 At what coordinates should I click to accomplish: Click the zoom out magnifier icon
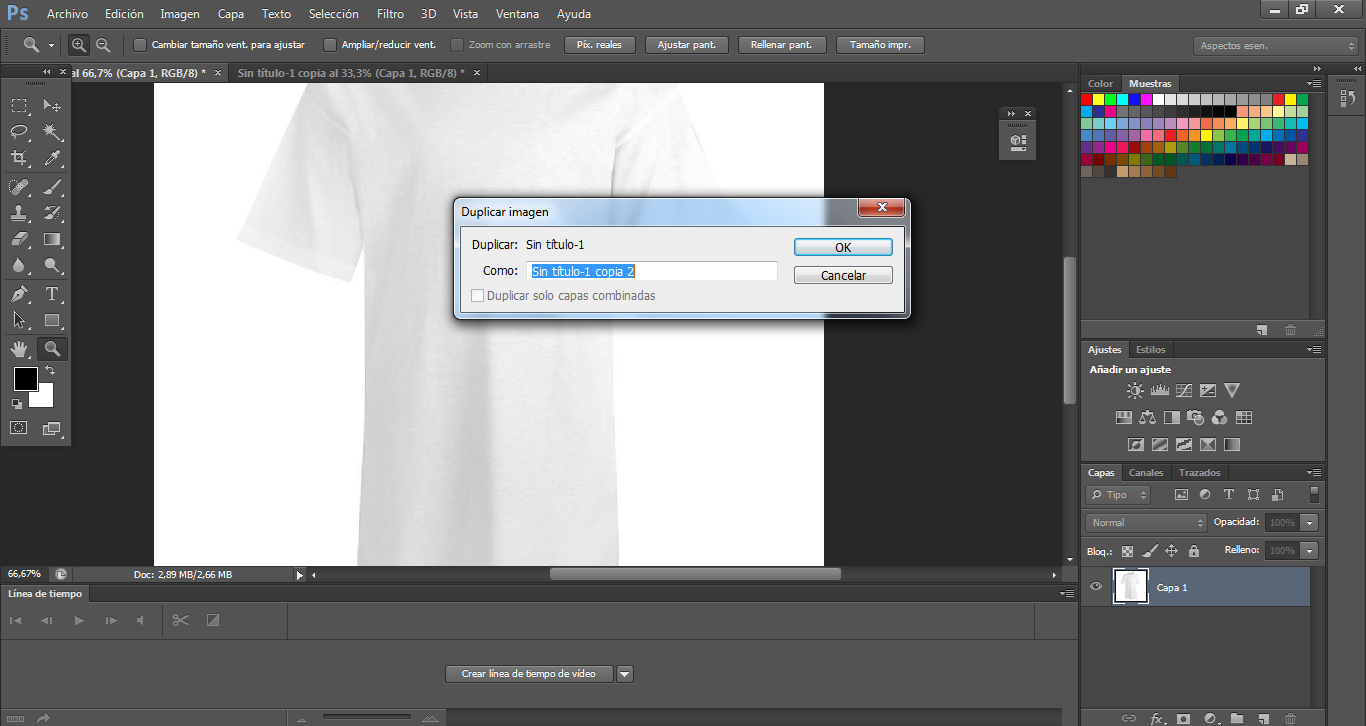pos(103,45)
